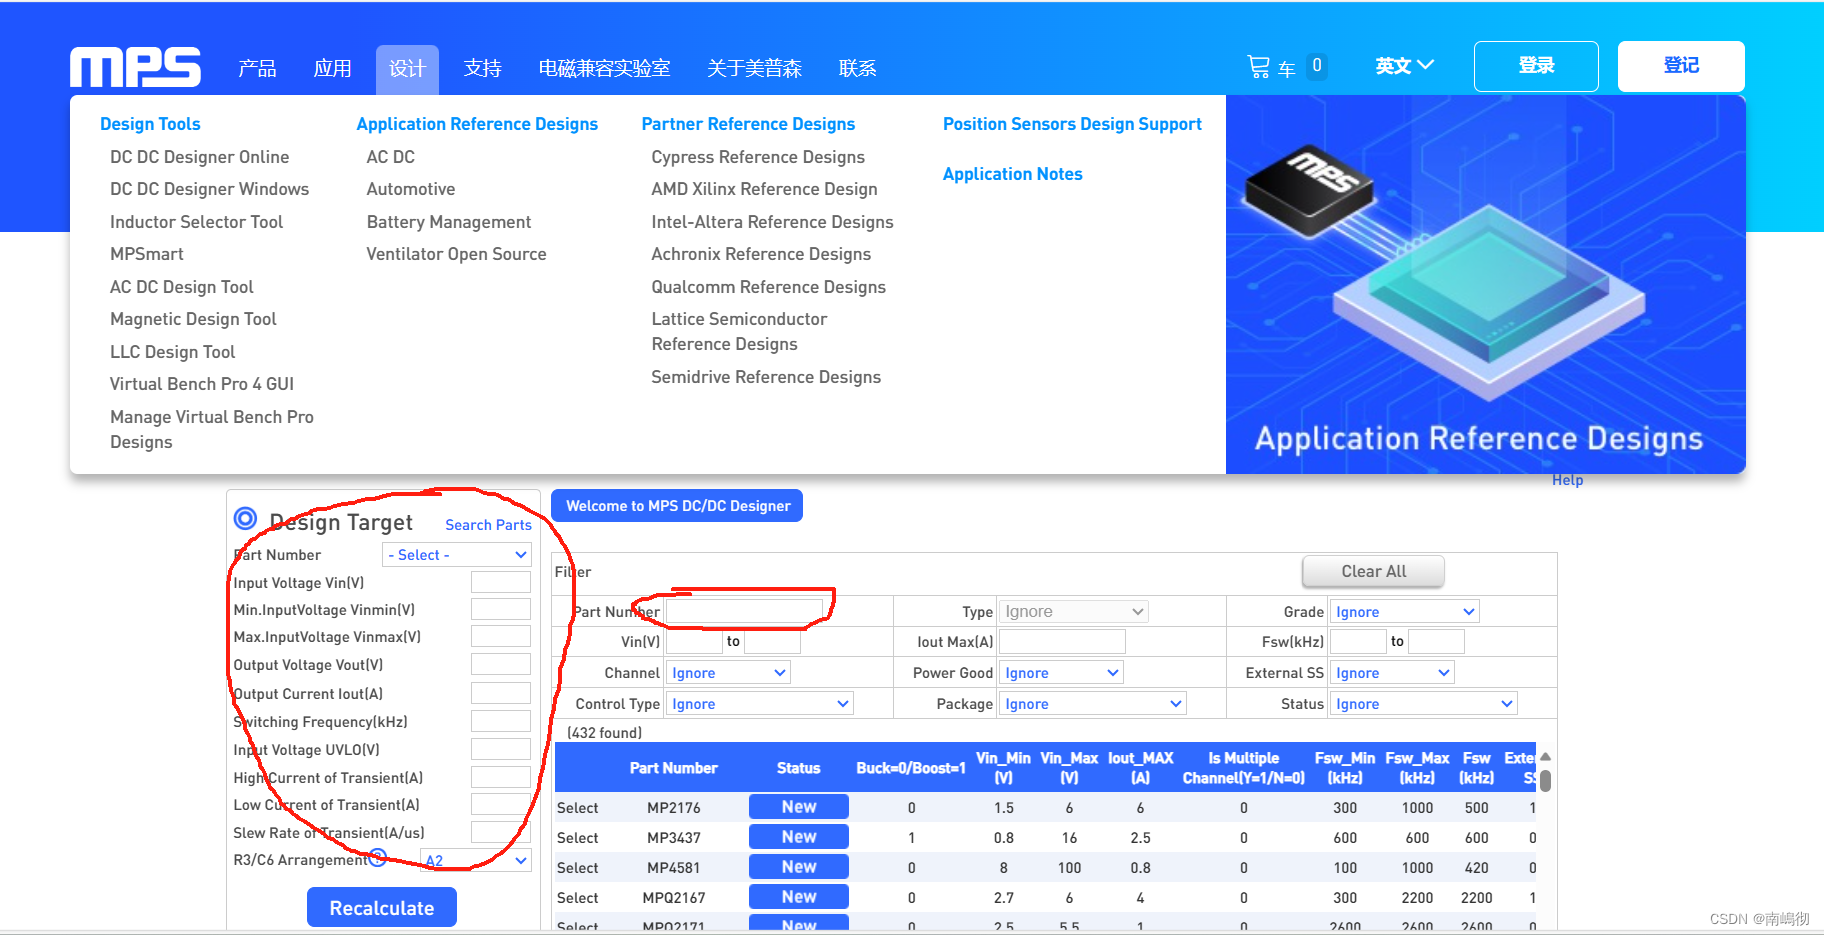Screen dimensions: 1824x935
Task: Open LLC Design Tool link
Action: [x=172, y=352]
